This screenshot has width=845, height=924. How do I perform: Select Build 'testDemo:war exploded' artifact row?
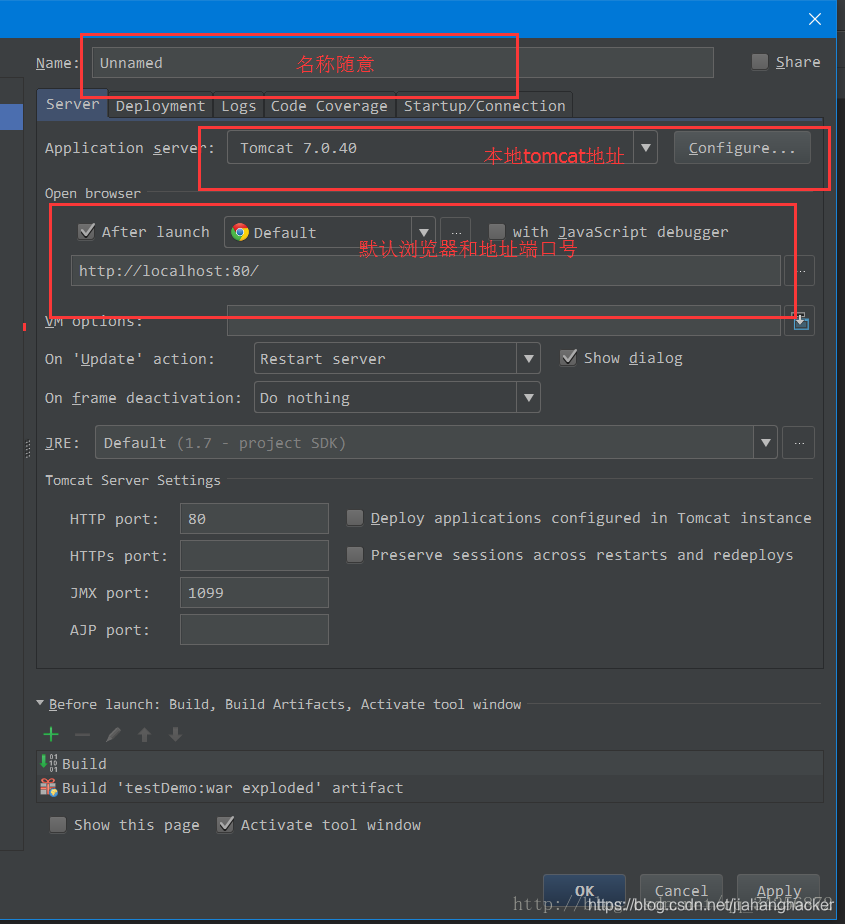pyautogui.click(x=430, y=788)
